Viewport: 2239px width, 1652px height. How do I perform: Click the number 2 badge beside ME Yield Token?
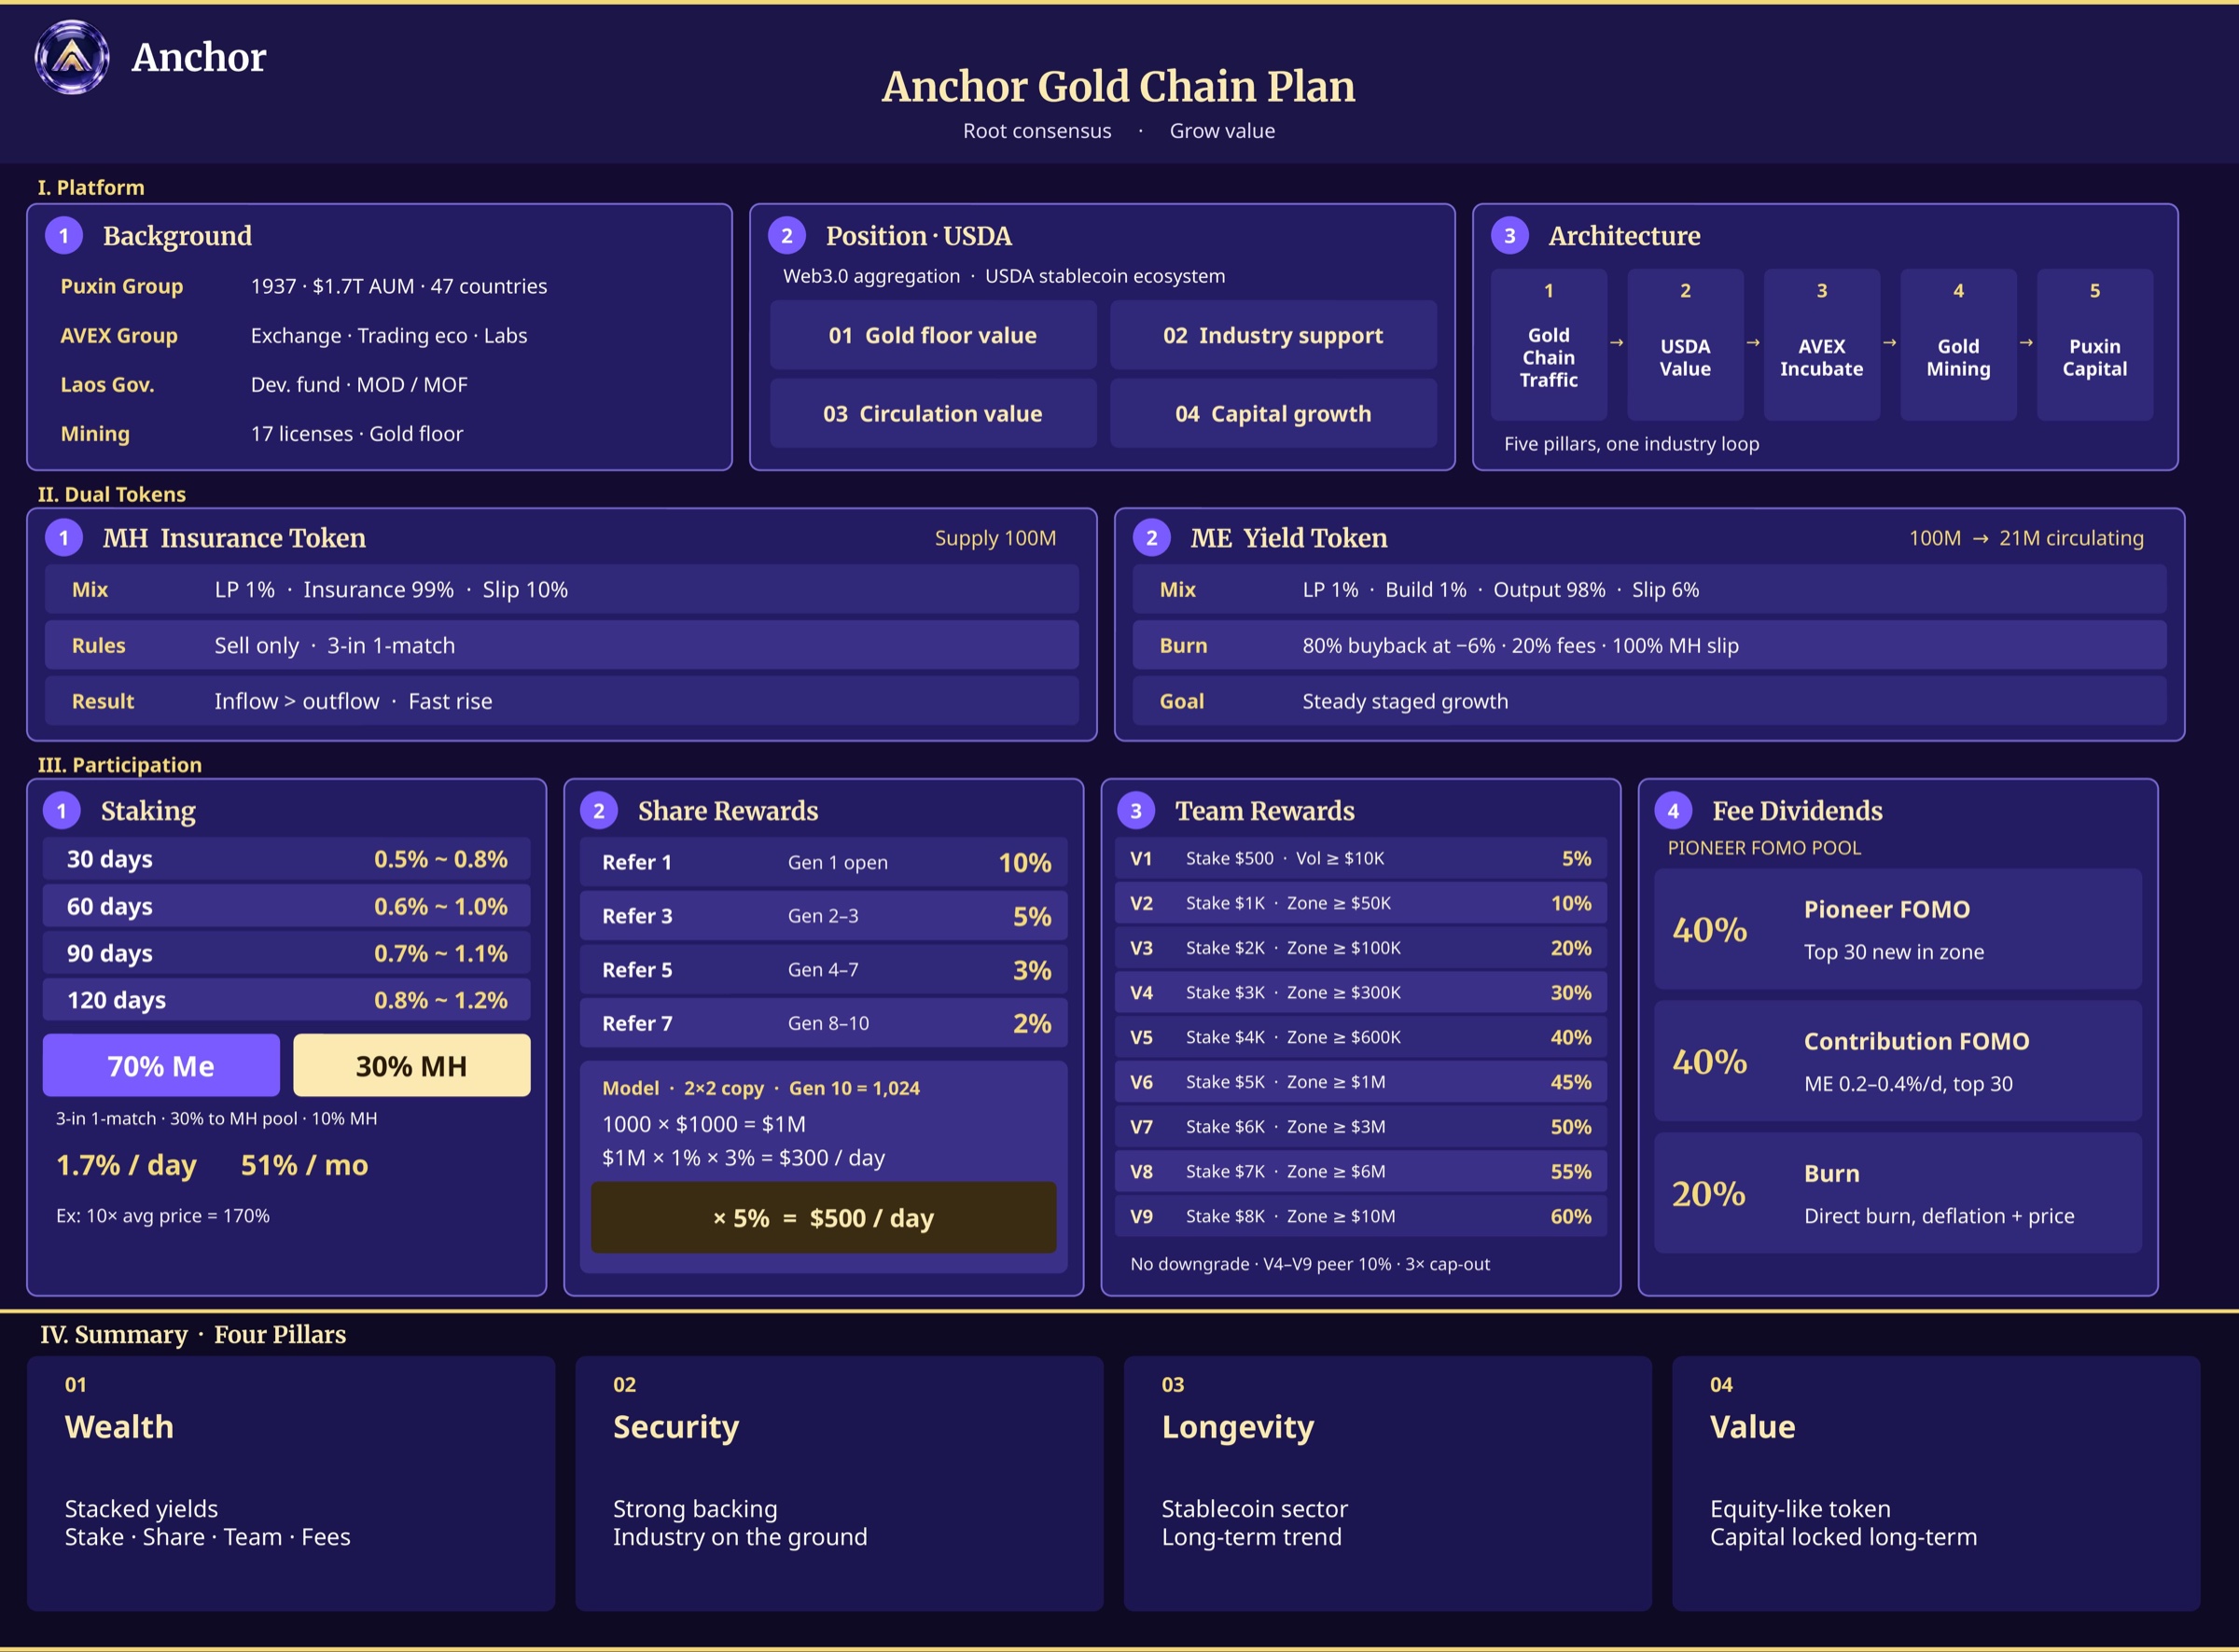pos(1152,538)
